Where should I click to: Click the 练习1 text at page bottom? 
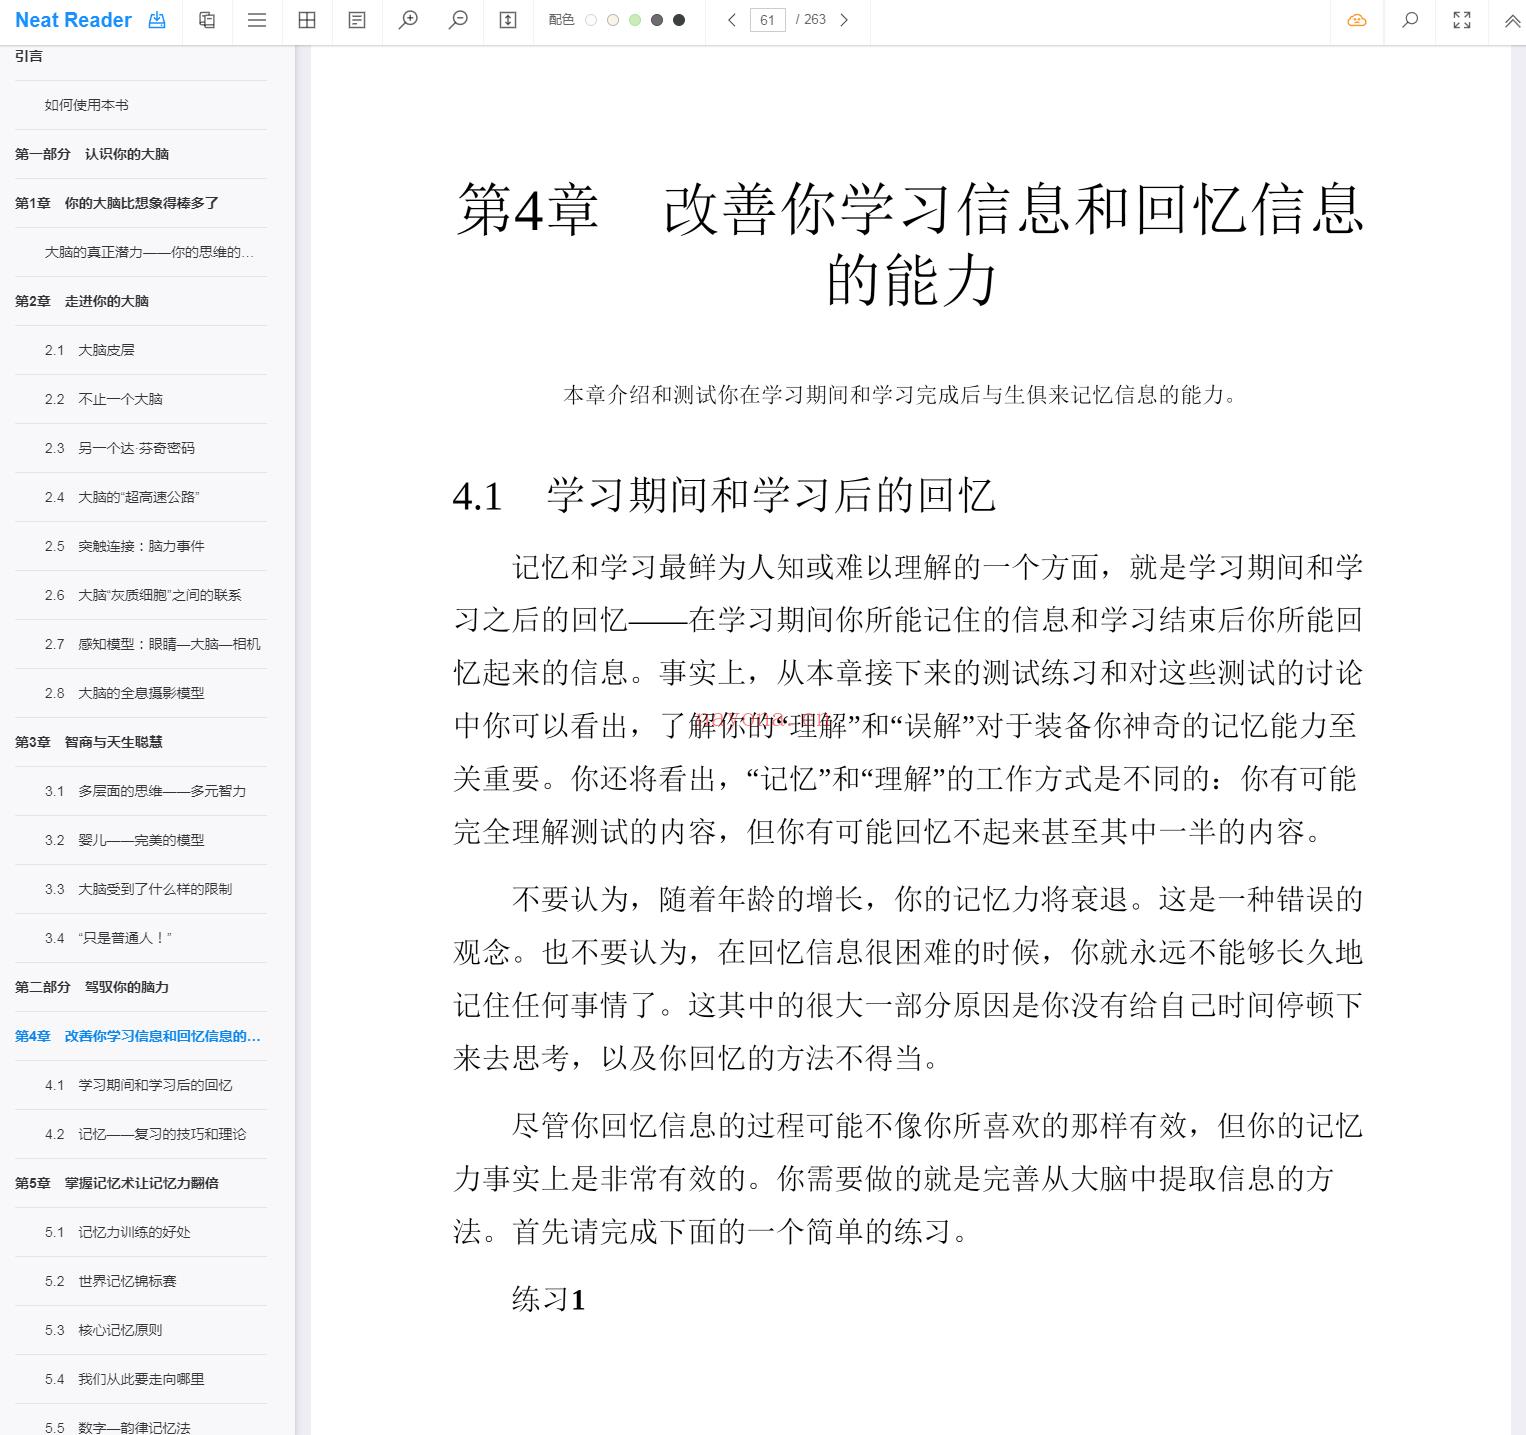tap(548, 1299)
